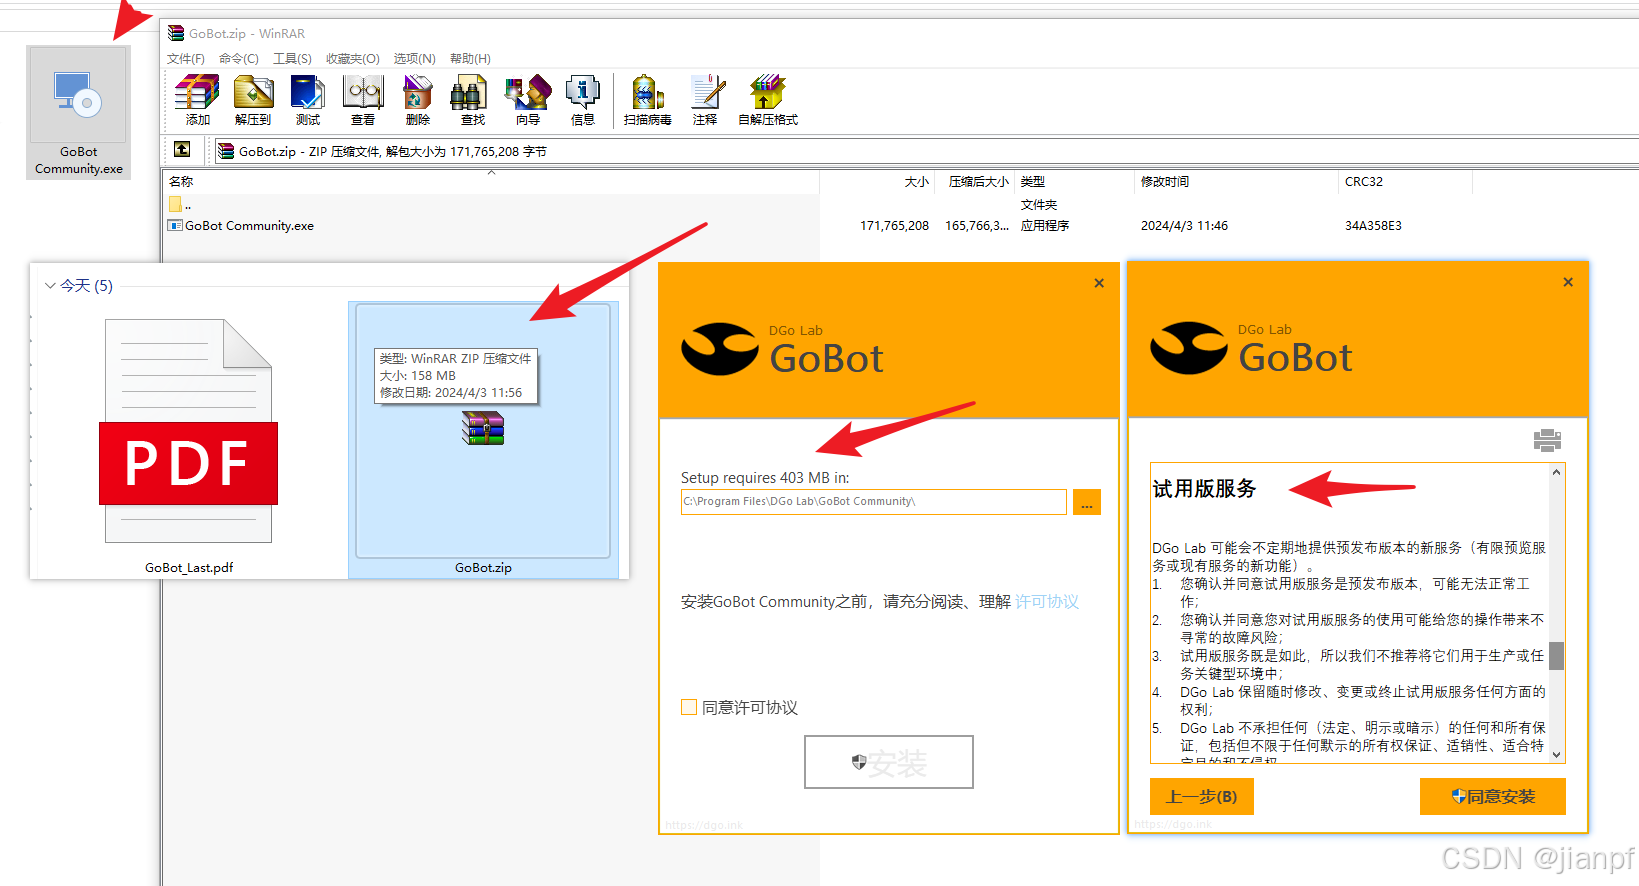Close the GoBot setup path dialog
This screenshot has height=886, width=1639.
coord(1099,283)
